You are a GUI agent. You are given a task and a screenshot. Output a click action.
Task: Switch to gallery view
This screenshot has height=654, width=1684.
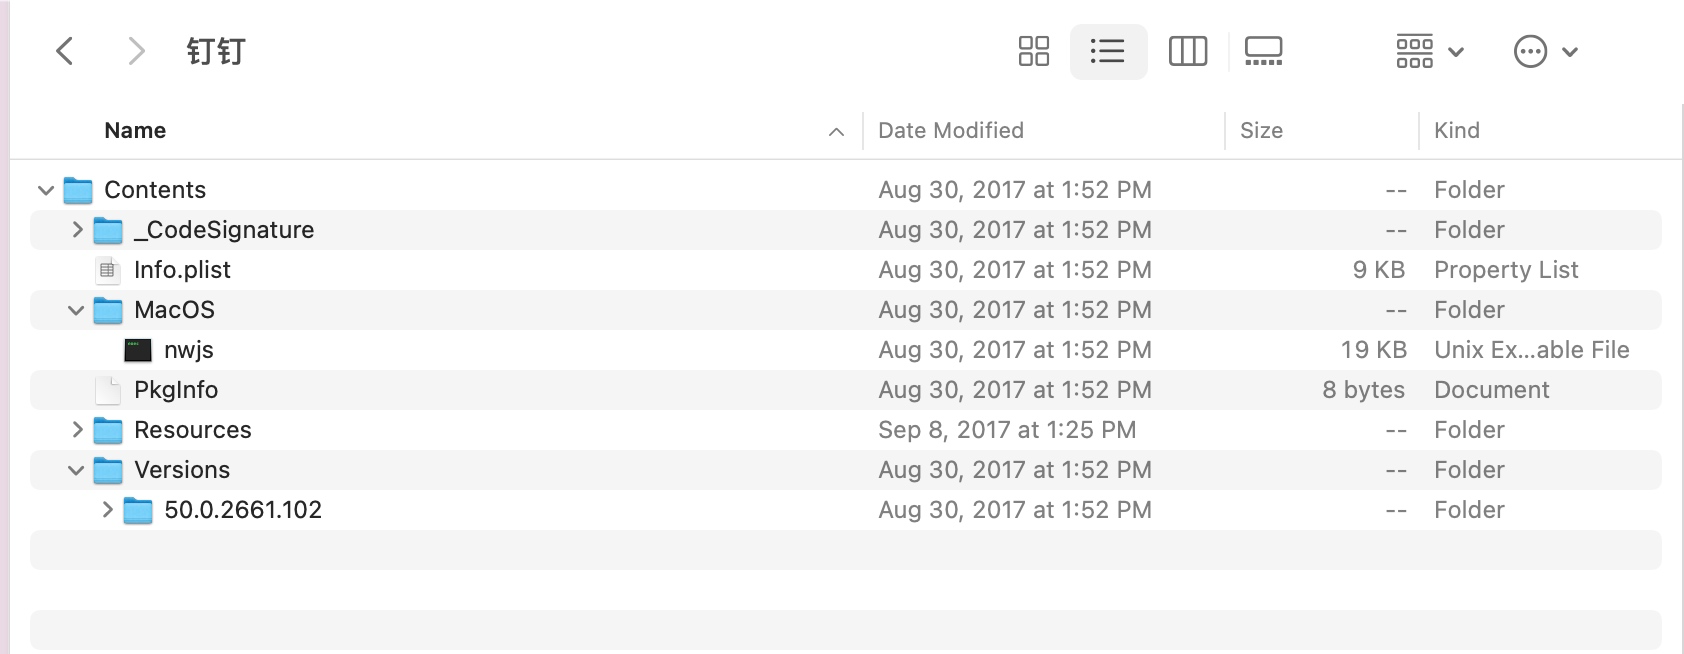tap(1263, 51)
